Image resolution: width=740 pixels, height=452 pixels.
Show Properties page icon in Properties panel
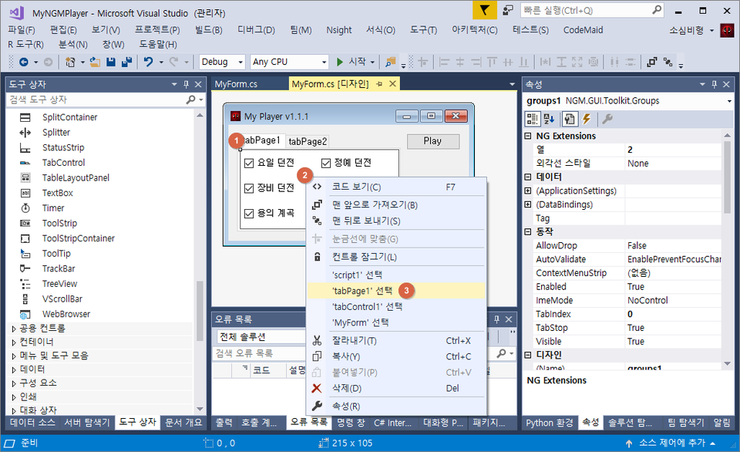[x=570, y=119]
